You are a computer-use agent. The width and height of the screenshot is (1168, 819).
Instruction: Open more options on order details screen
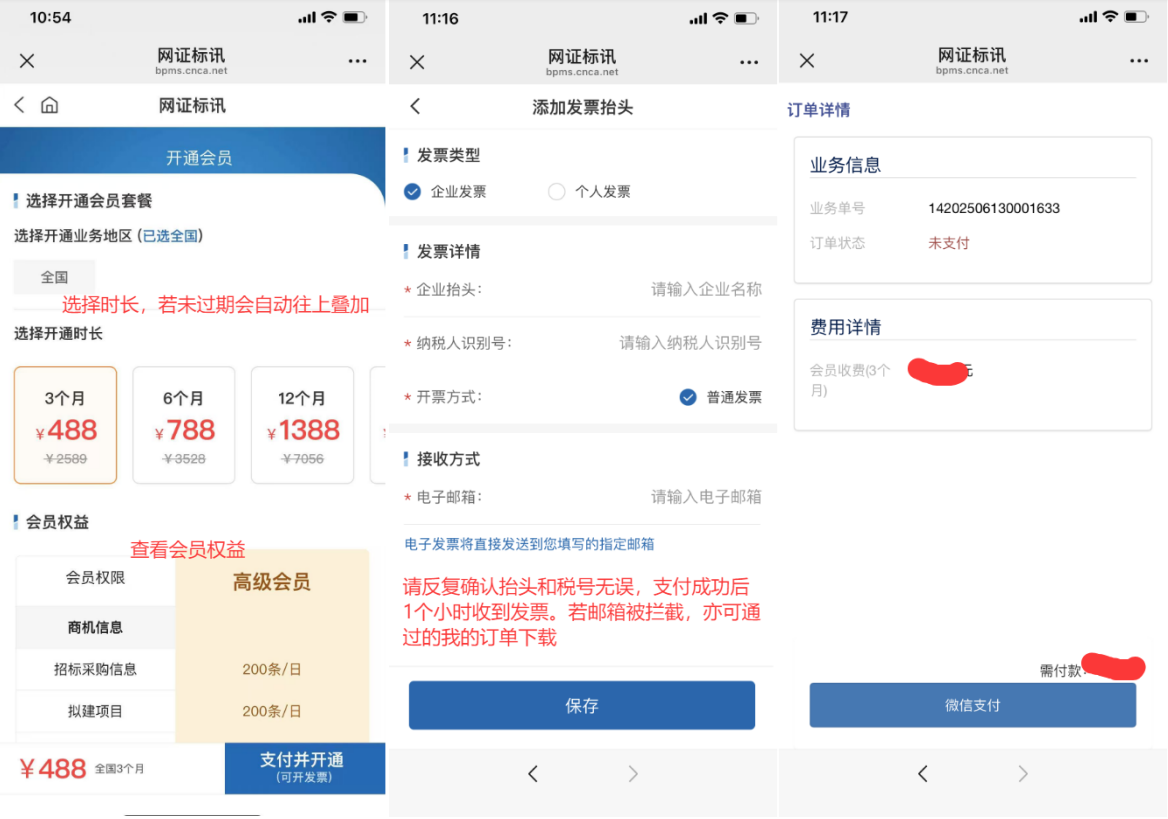[1139, 61]
